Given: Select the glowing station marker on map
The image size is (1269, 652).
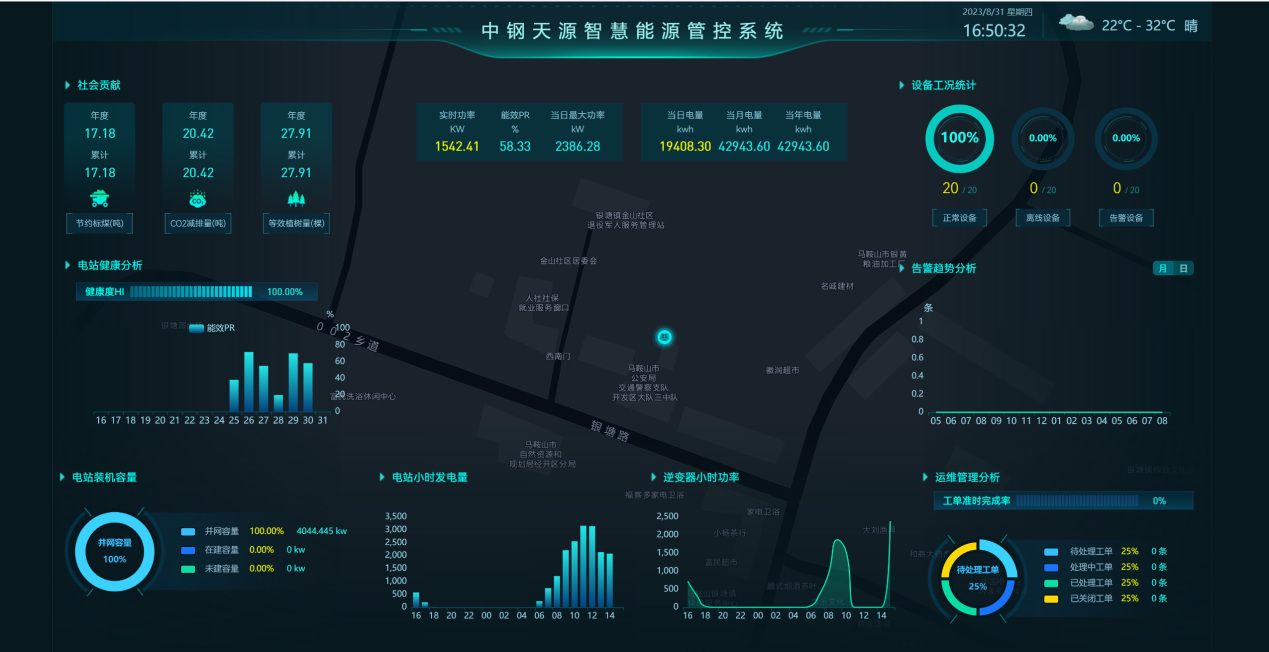Looking at the screenshot, I should tap(664, 337).
